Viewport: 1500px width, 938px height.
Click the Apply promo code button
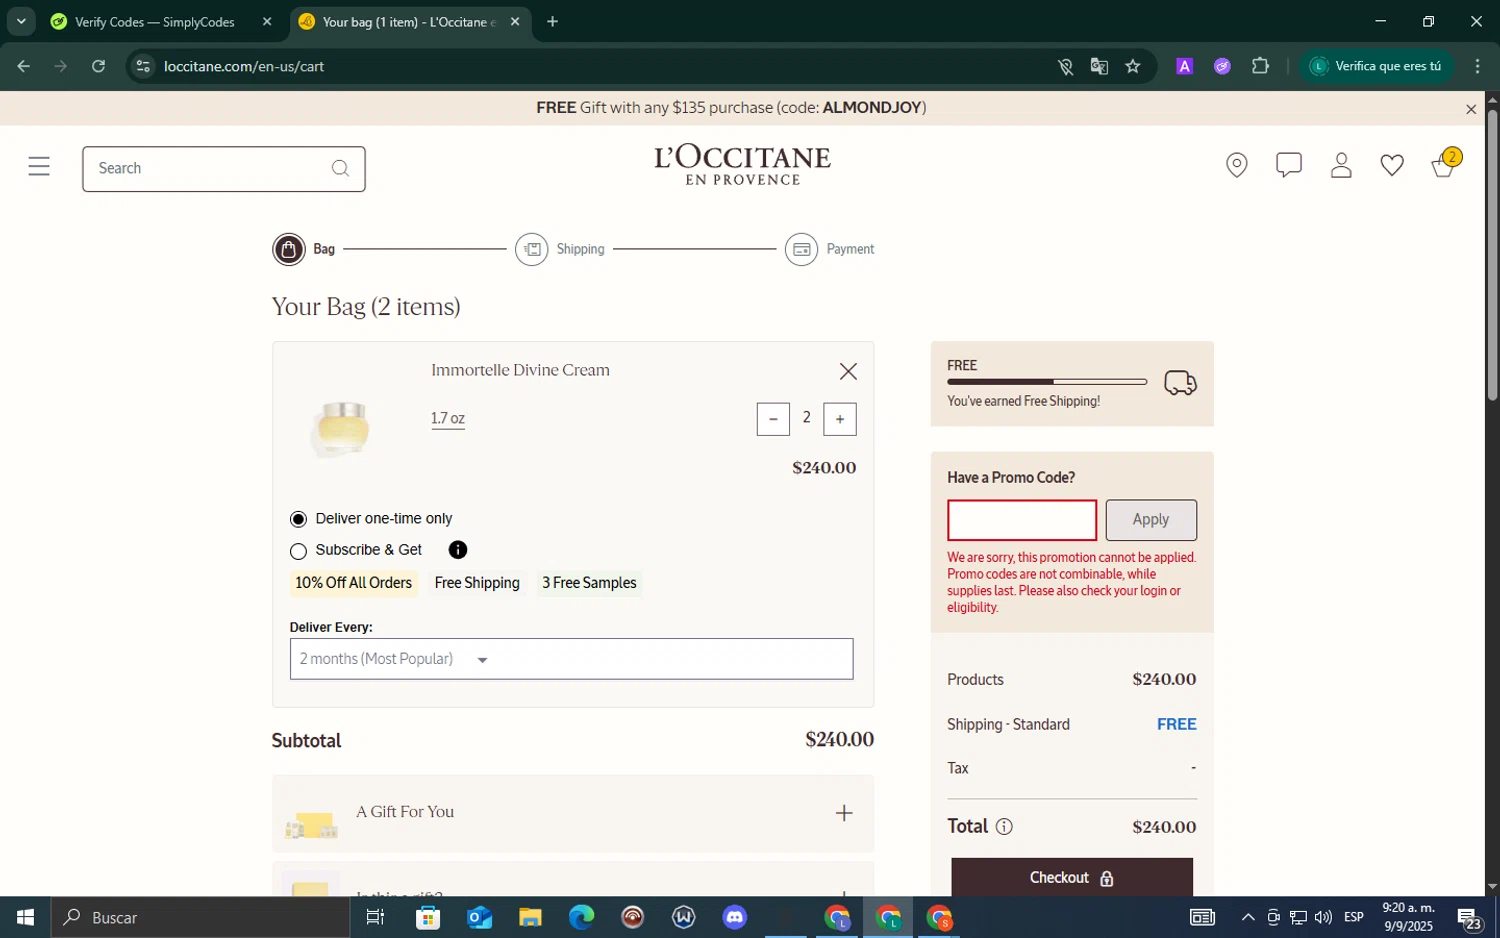1151,520
